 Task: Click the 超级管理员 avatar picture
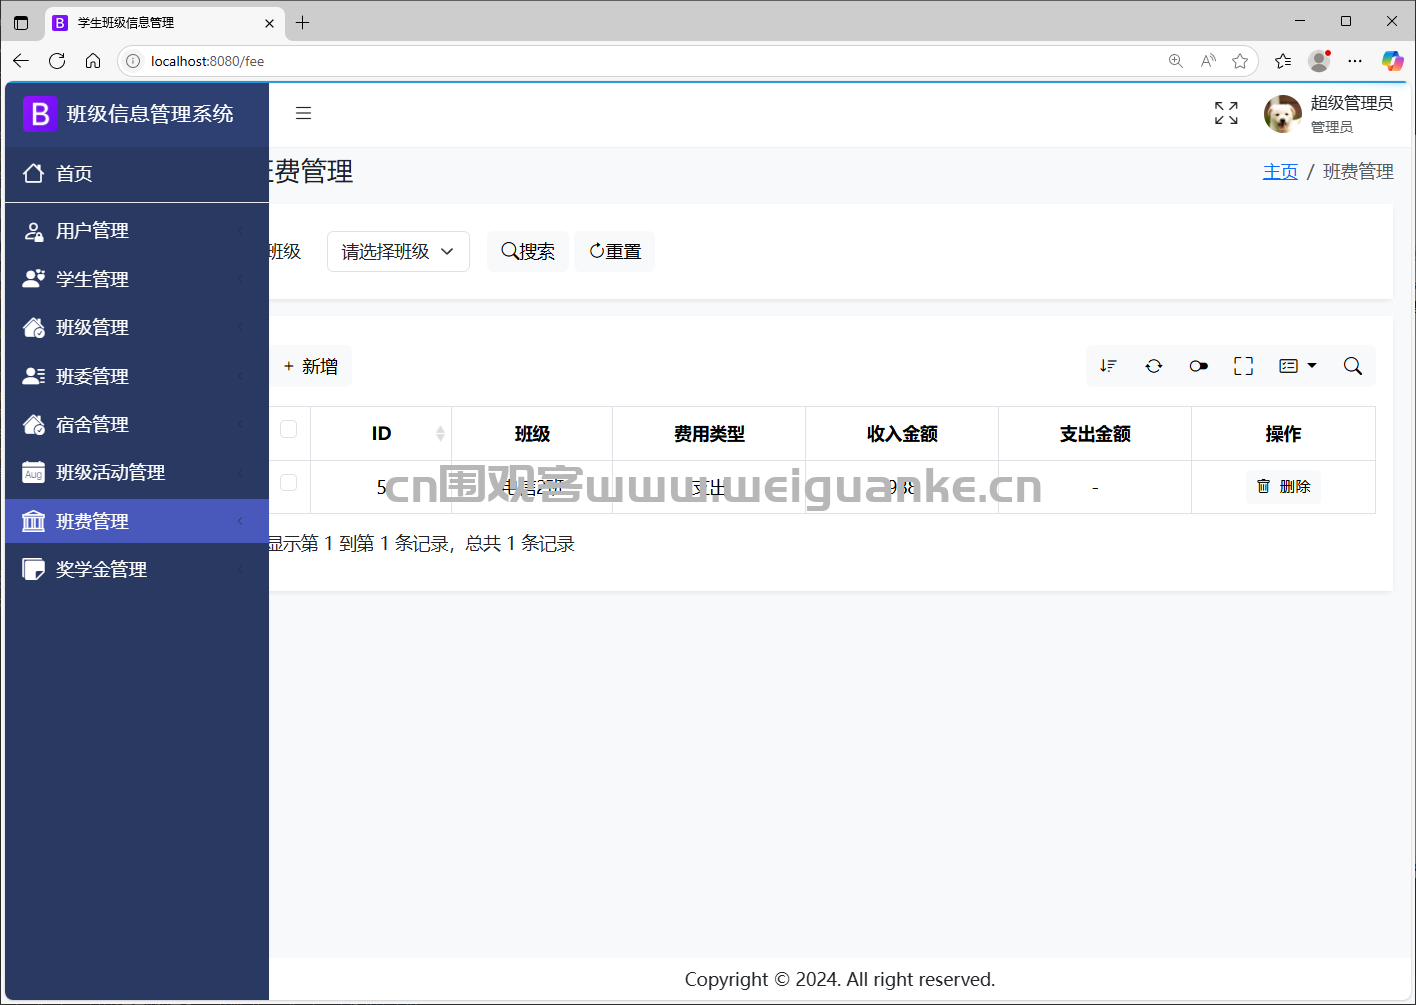click(x=1283, y=114)
